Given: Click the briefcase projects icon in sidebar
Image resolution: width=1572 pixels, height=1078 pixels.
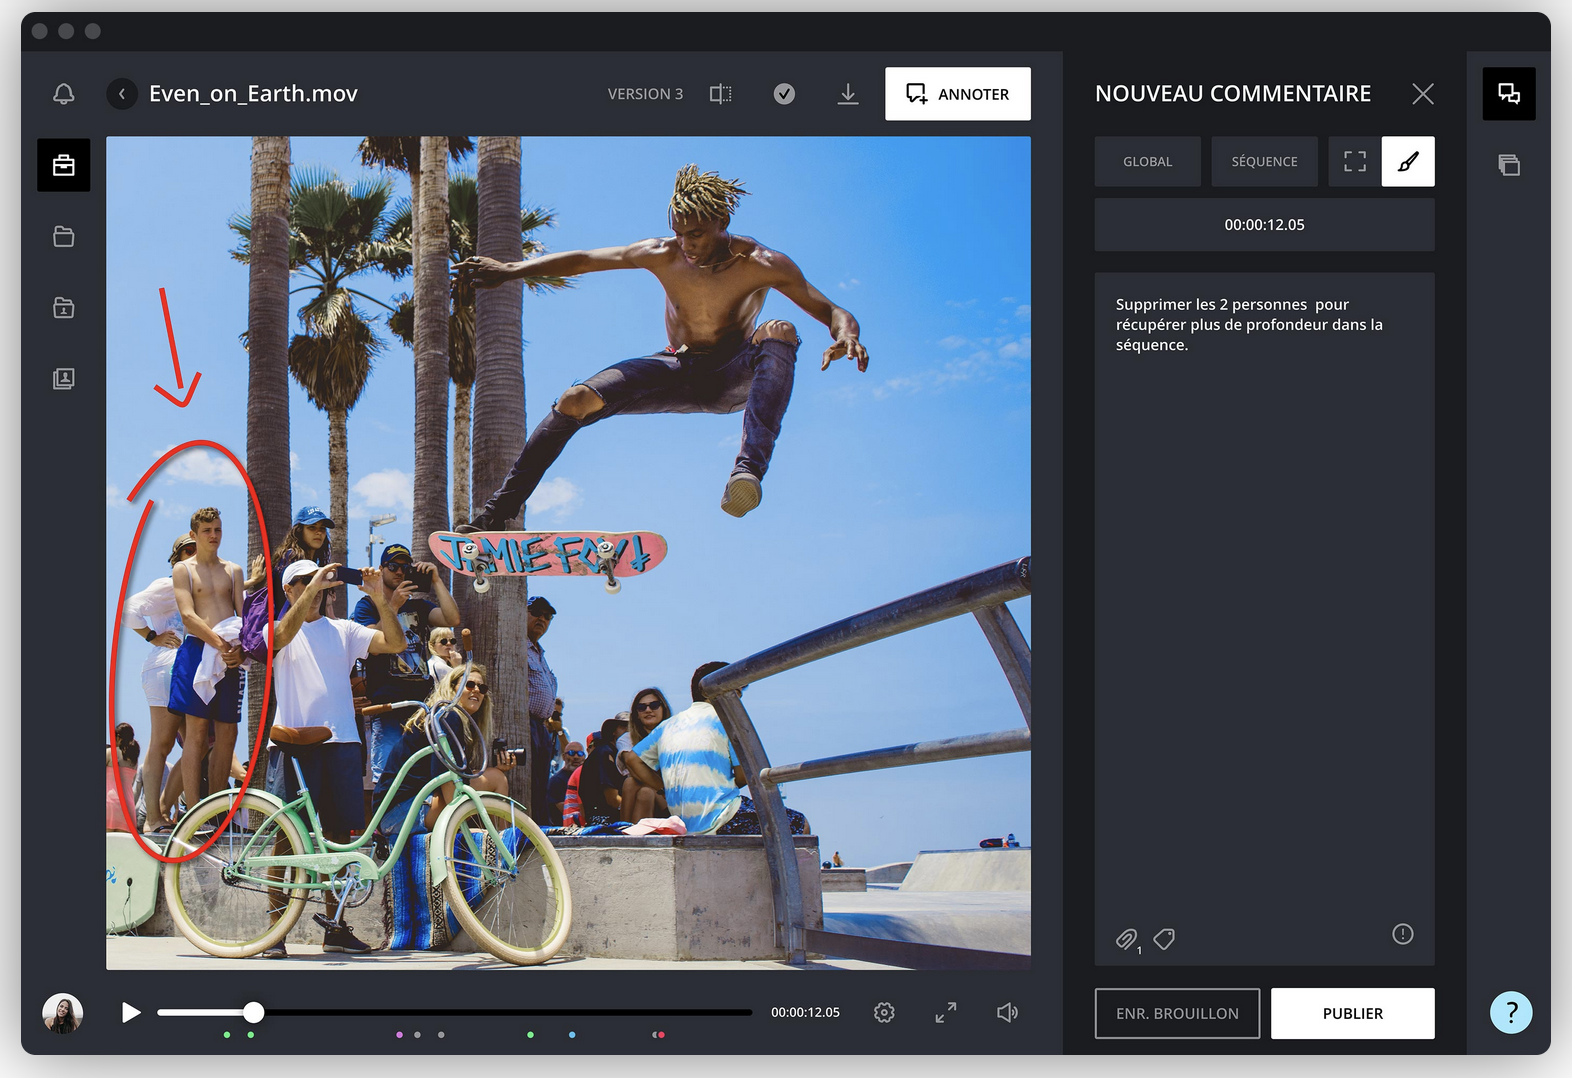Looking at the screenshot, I should tap(64, 165).
